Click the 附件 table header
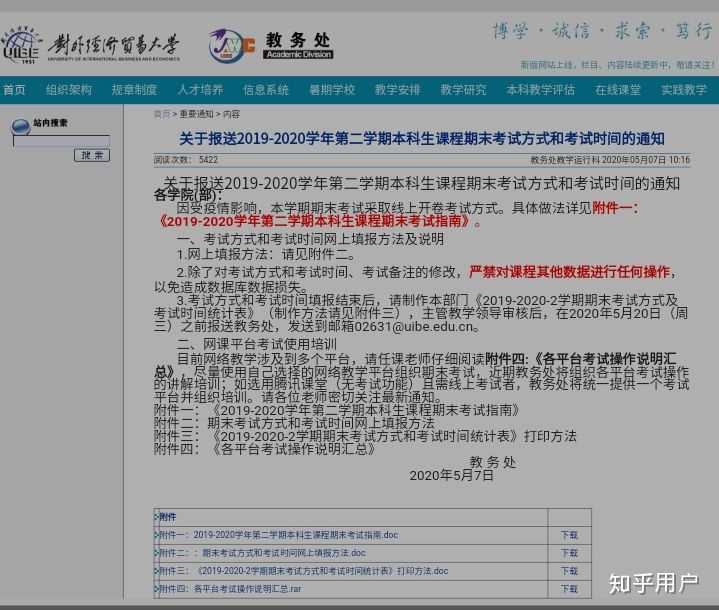 167,517
